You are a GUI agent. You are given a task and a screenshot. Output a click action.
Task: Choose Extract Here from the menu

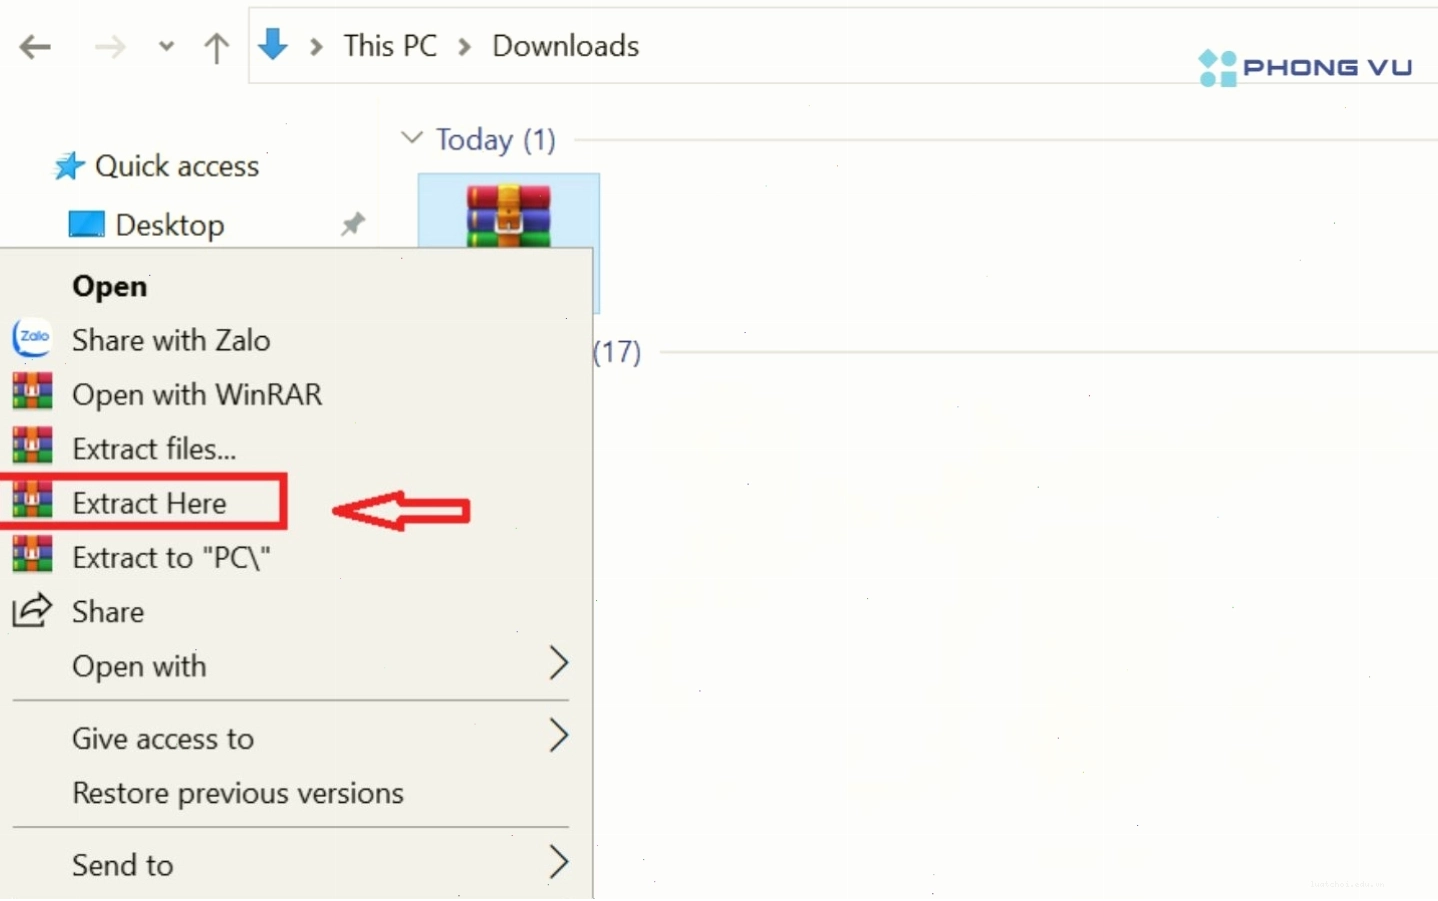(149, 502)
